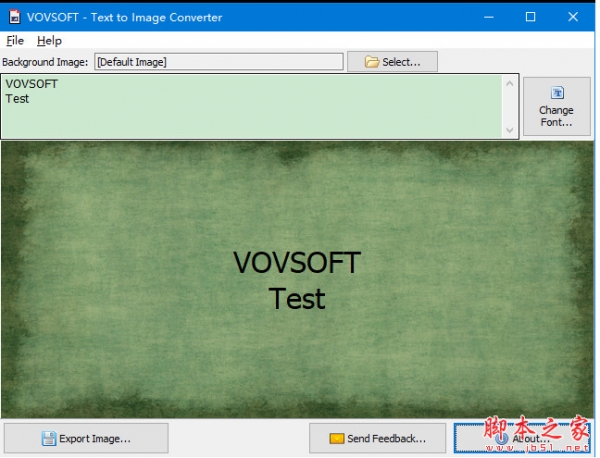Viewport: 600px width, 458px height.
Task: Click the Background Image path field
Action: coord(219,62)
